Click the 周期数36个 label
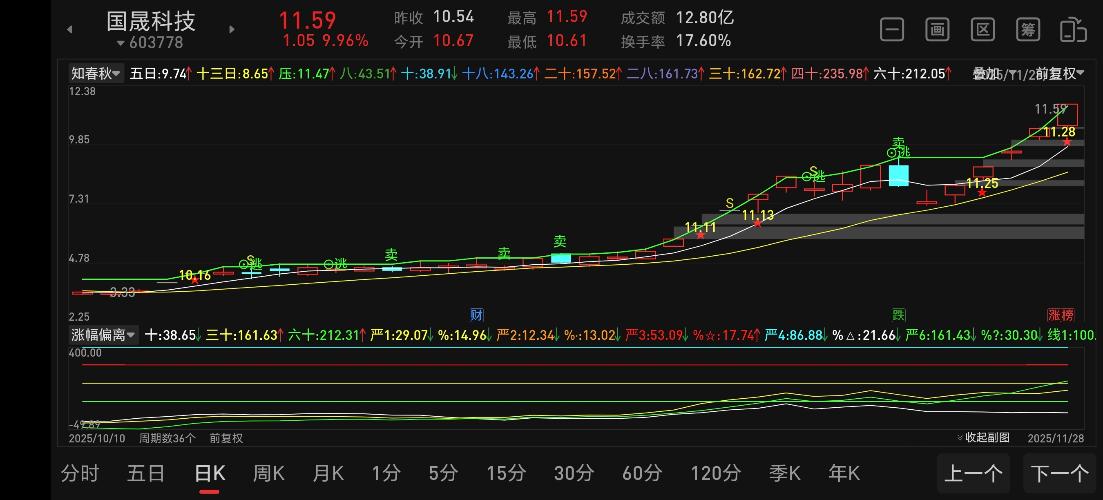The width and height of the screenshot is (1103, 500). click(167, 437)
